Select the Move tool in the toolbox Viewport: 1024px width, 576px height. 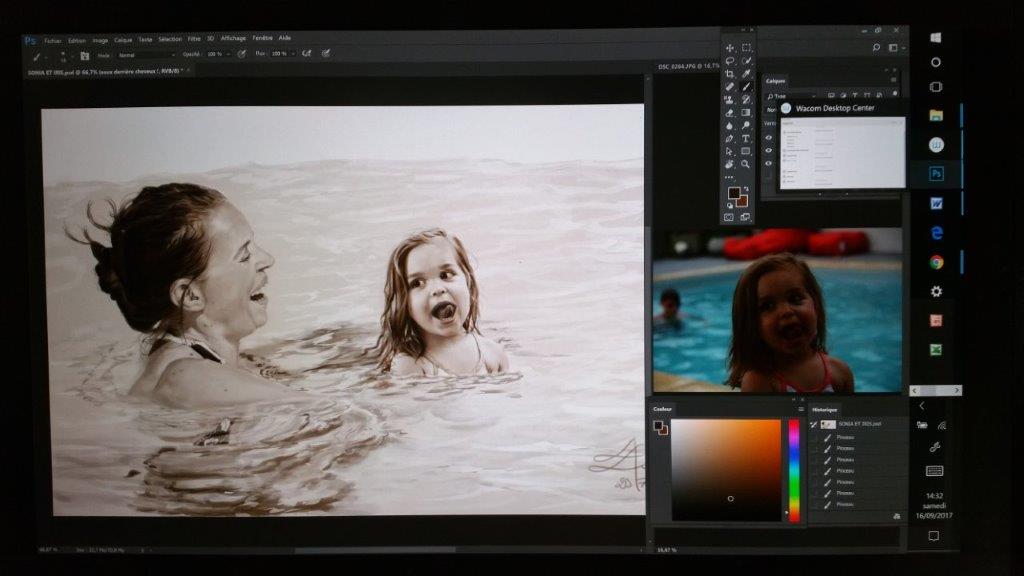pos(730,48)
